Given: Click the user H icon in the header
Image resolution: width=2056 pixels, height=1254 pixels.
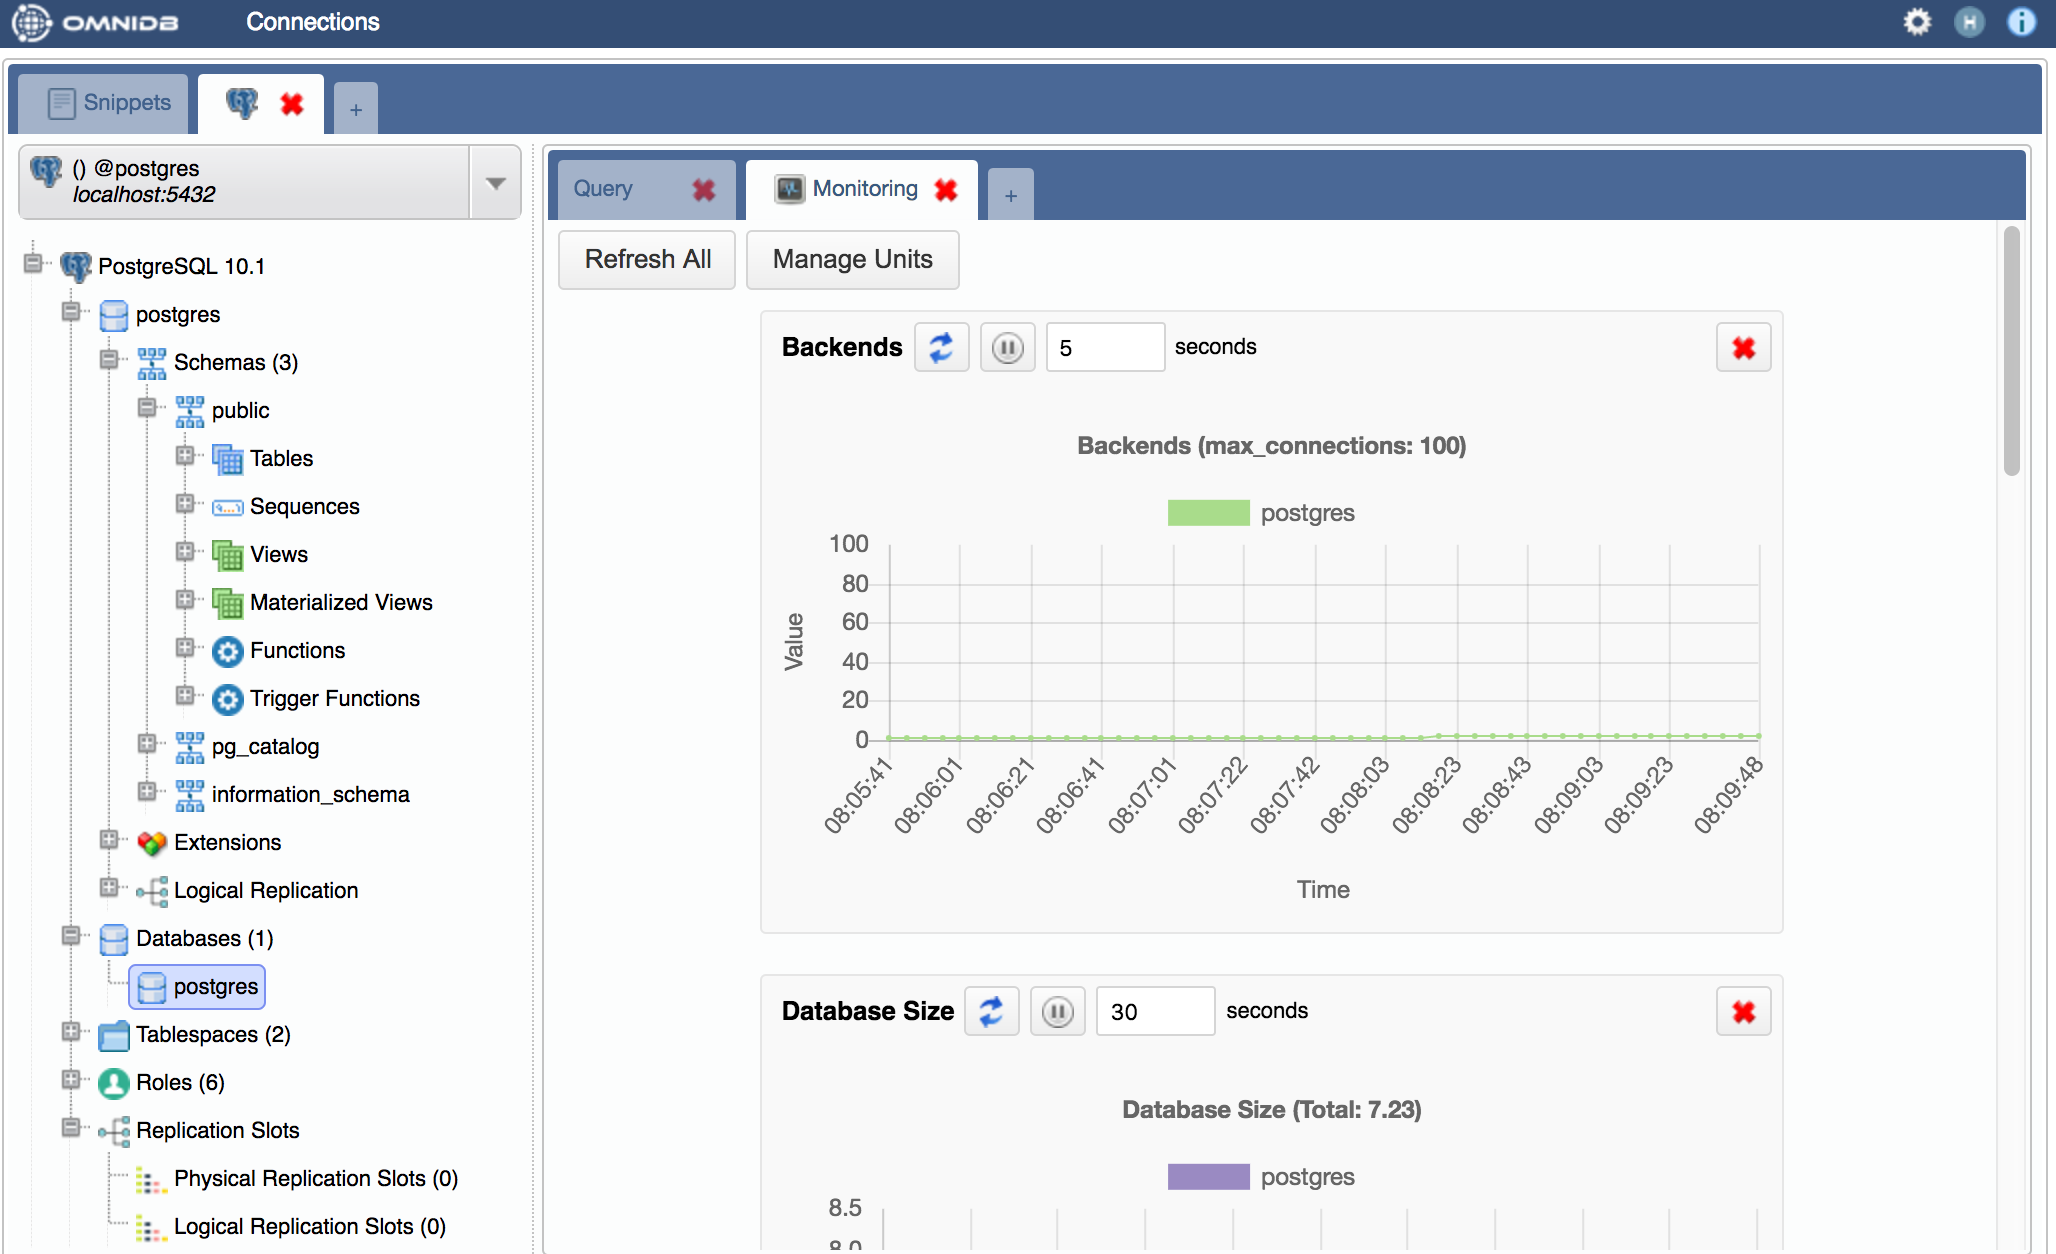Looking at the screenshot, I should (x=1969, y=22).
